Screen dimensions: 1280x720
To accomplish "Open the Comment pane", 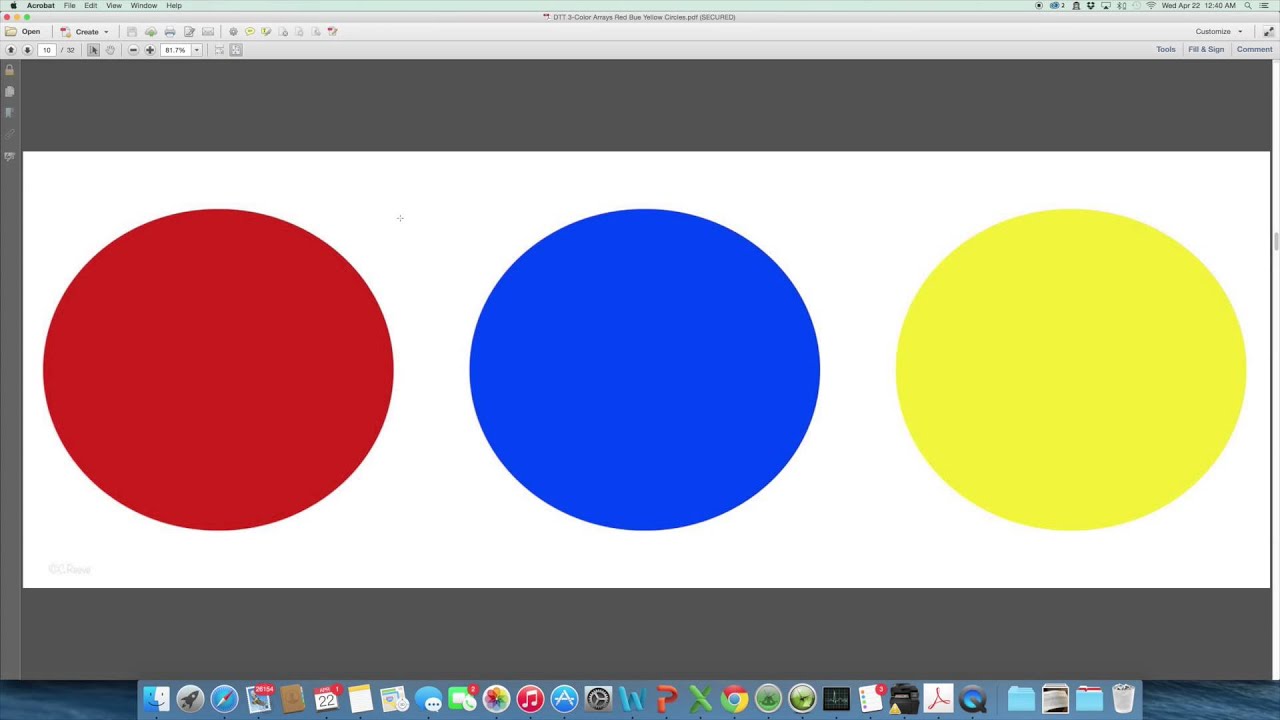I will coord(1254,50).
